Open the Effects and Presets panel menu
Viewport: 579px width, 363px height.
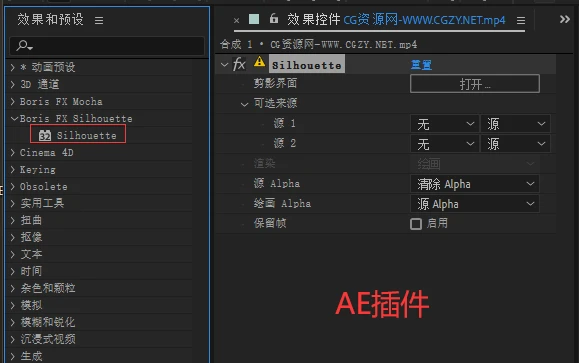click(x=99, y=20)
